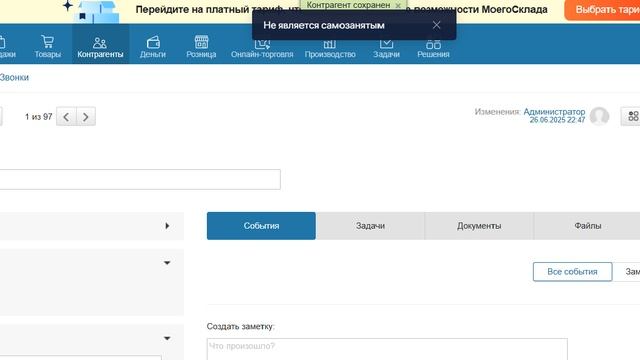This screenshot has width=640, height=360.
Task: Switch to the Документы tab
Action: (x=479, y=226)
